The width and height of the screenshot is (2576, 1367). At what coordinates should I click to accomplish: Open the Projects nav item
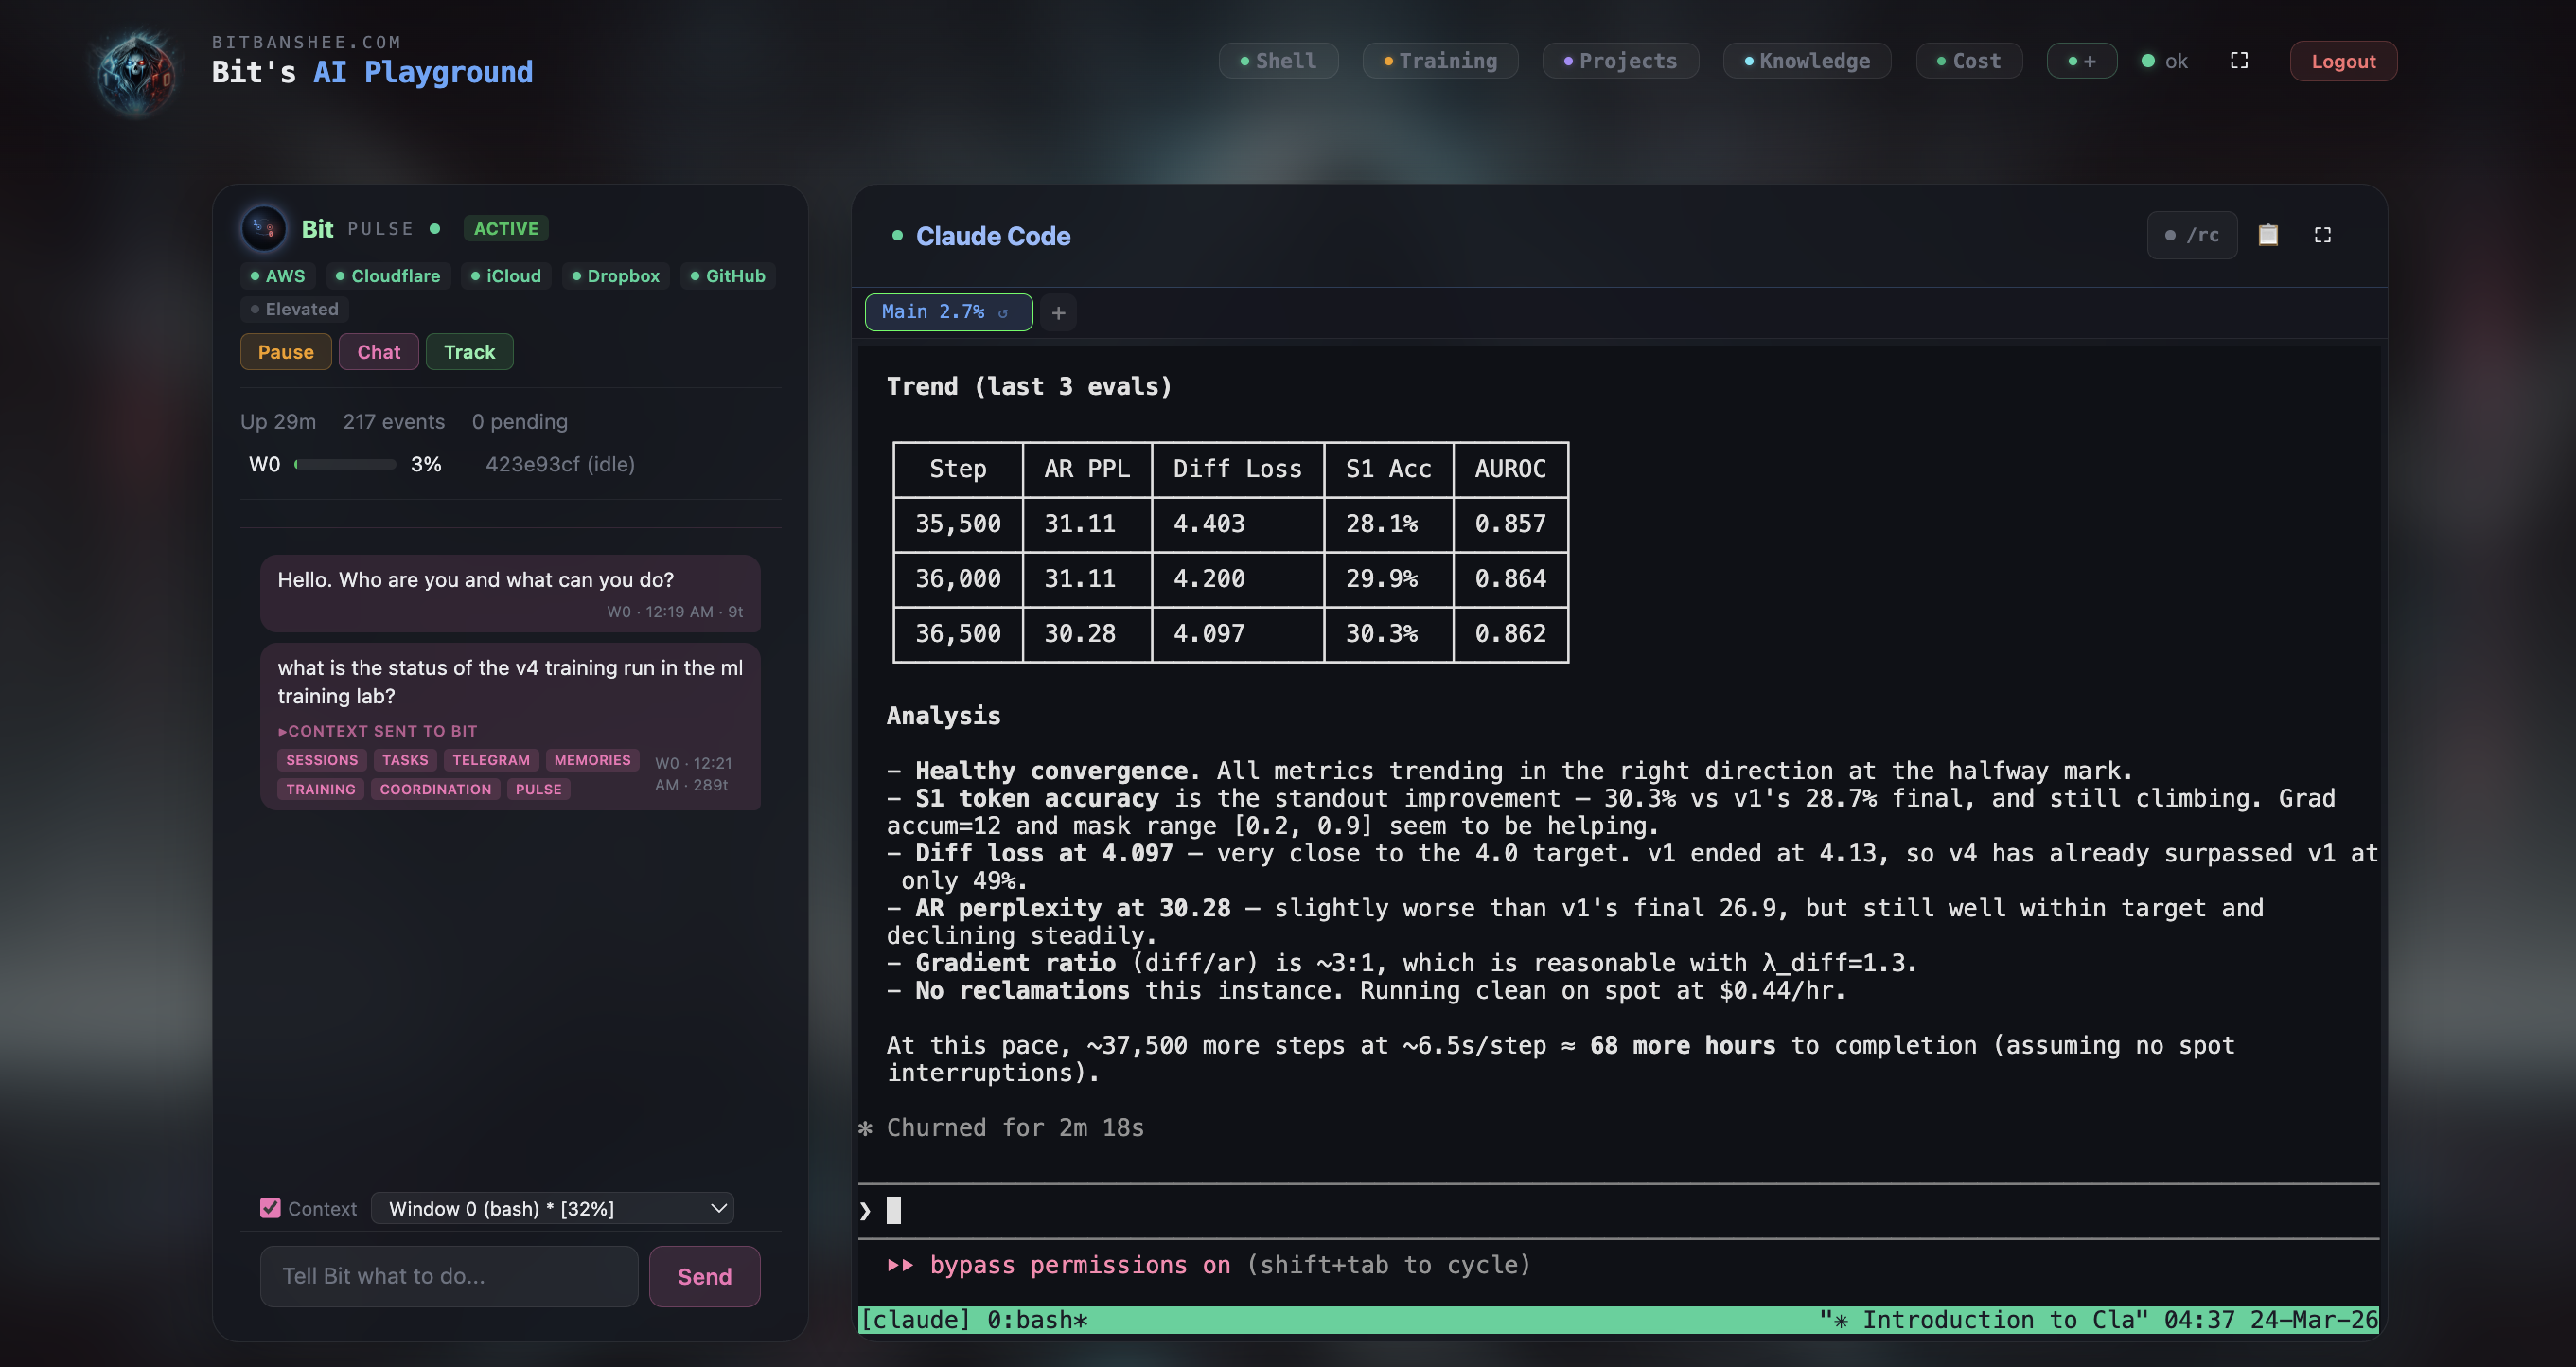(1620, 61)
